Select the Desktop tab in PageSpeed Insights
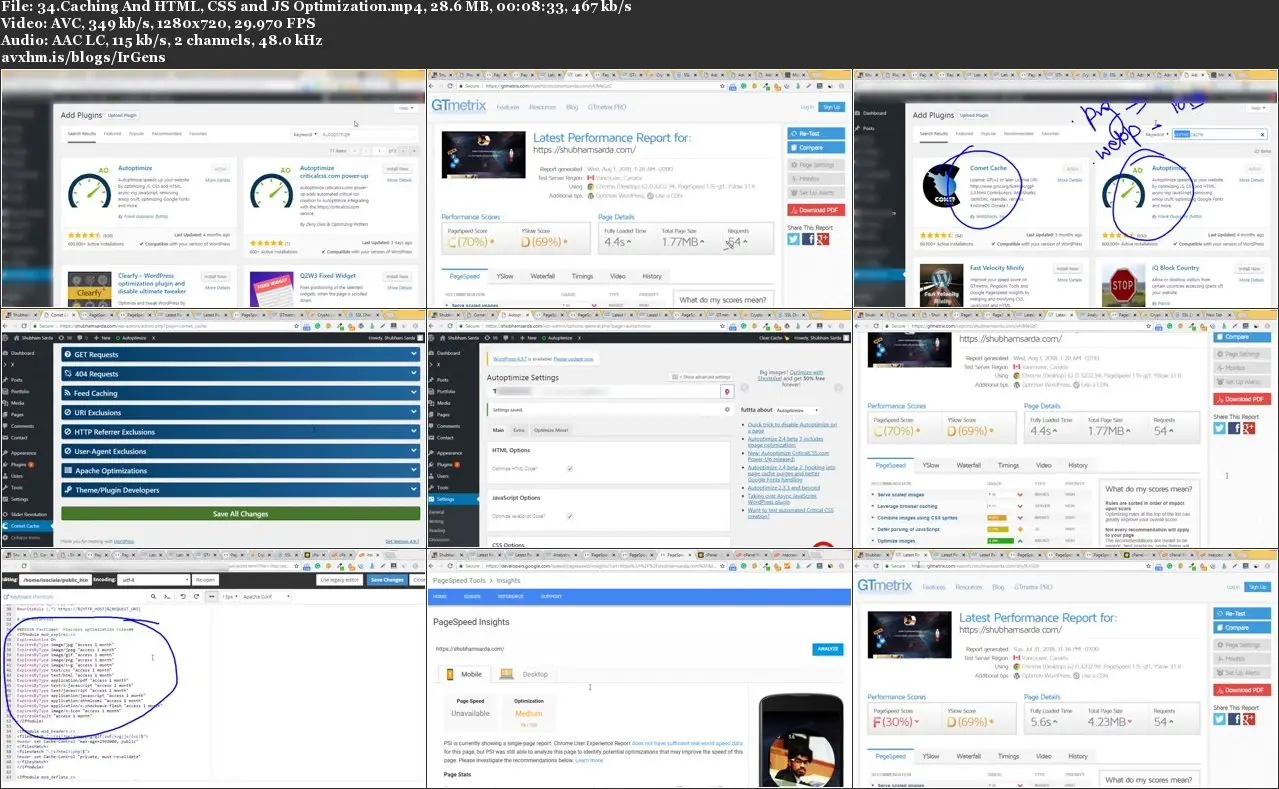Screen dimensions: 1279x789 click(526, 674)
